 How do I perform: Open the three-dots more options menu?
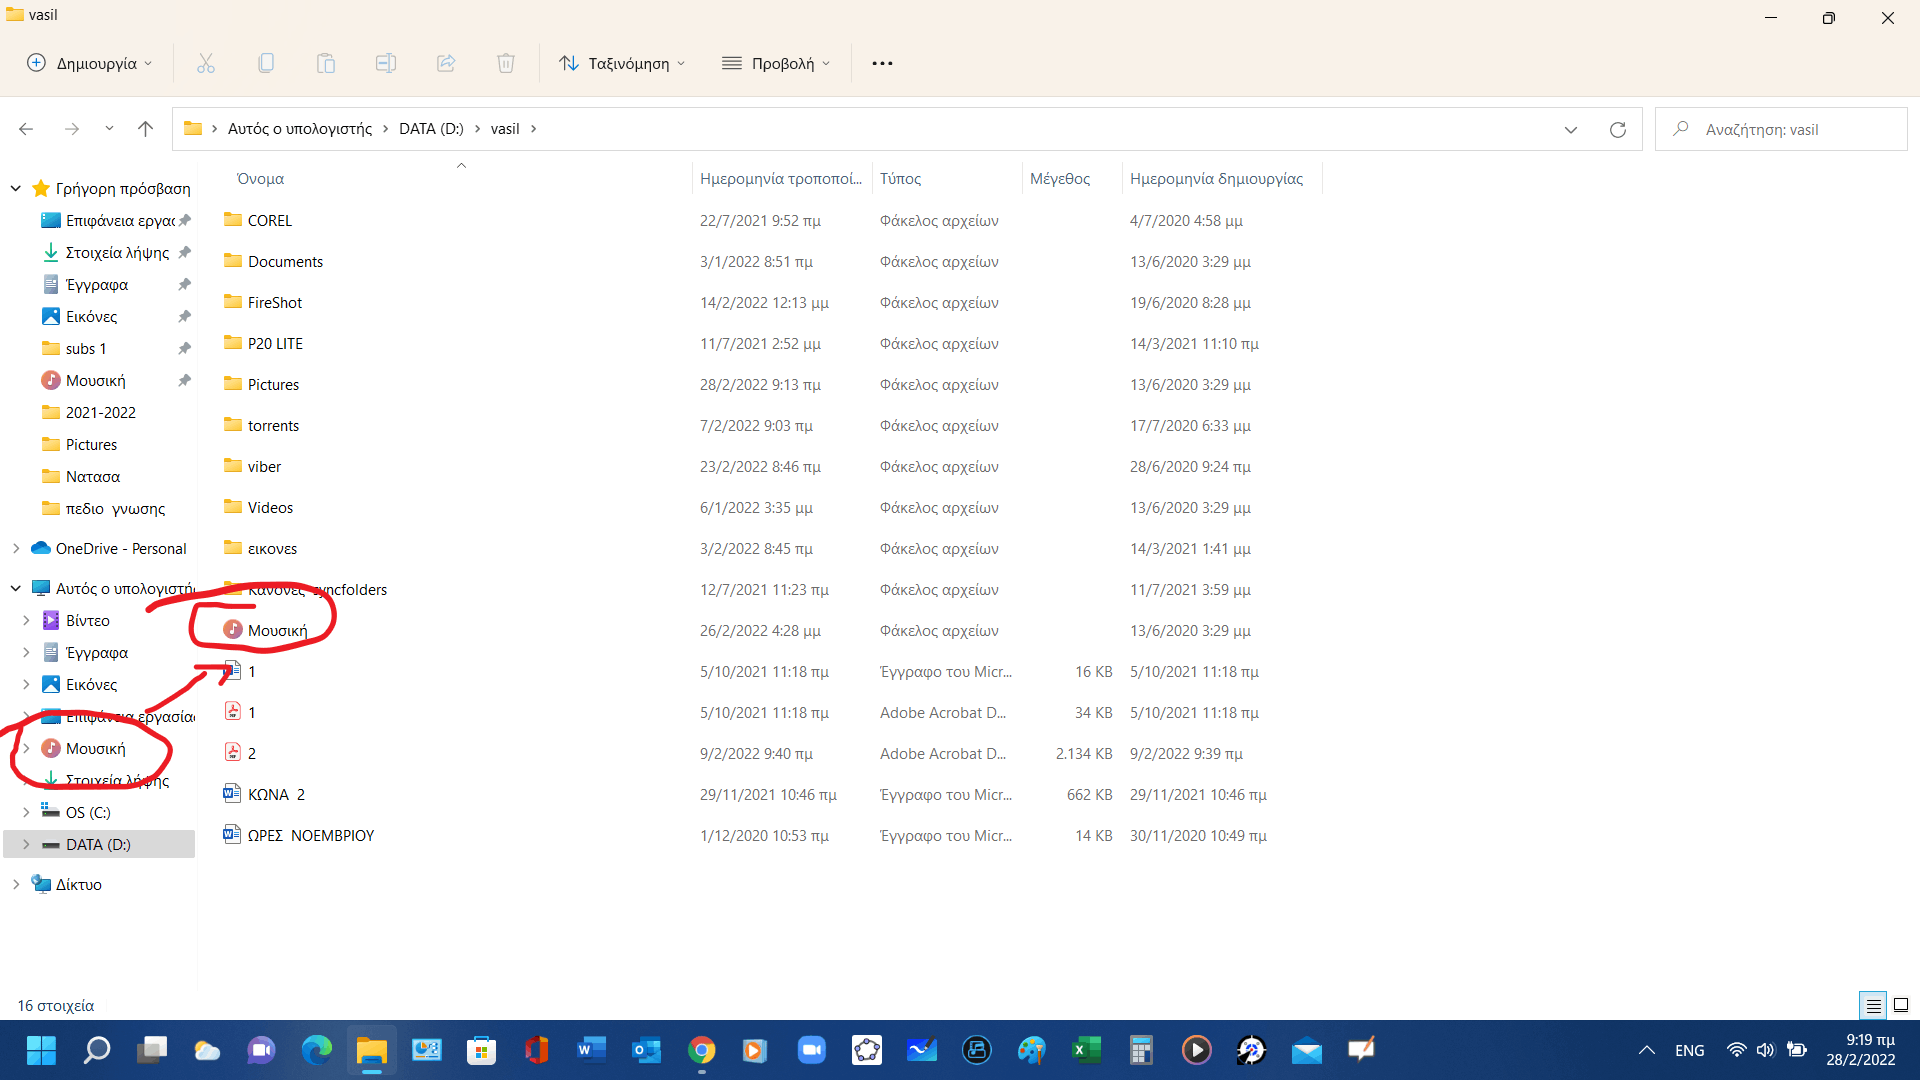[882, 63]
